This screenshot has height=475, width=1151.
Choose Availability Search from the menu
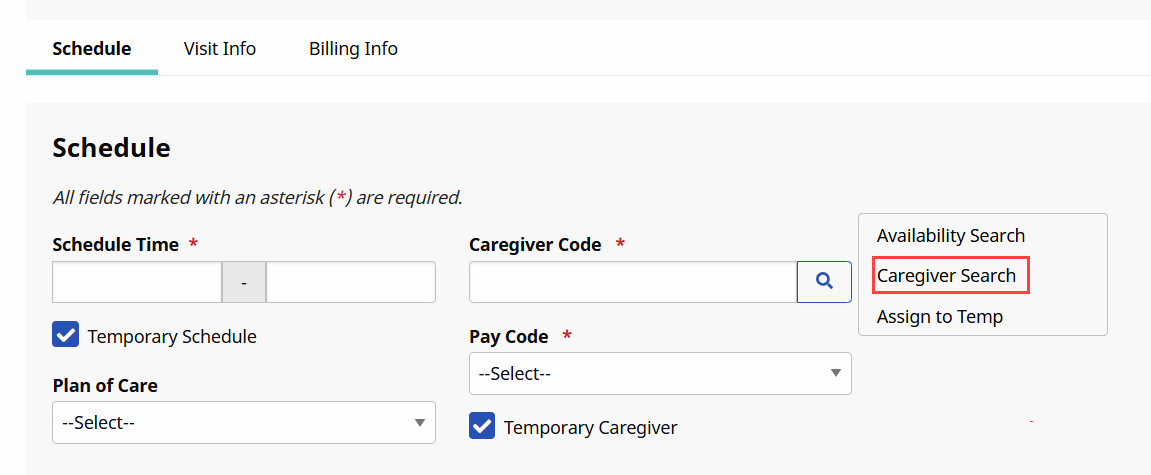[950, 236]
